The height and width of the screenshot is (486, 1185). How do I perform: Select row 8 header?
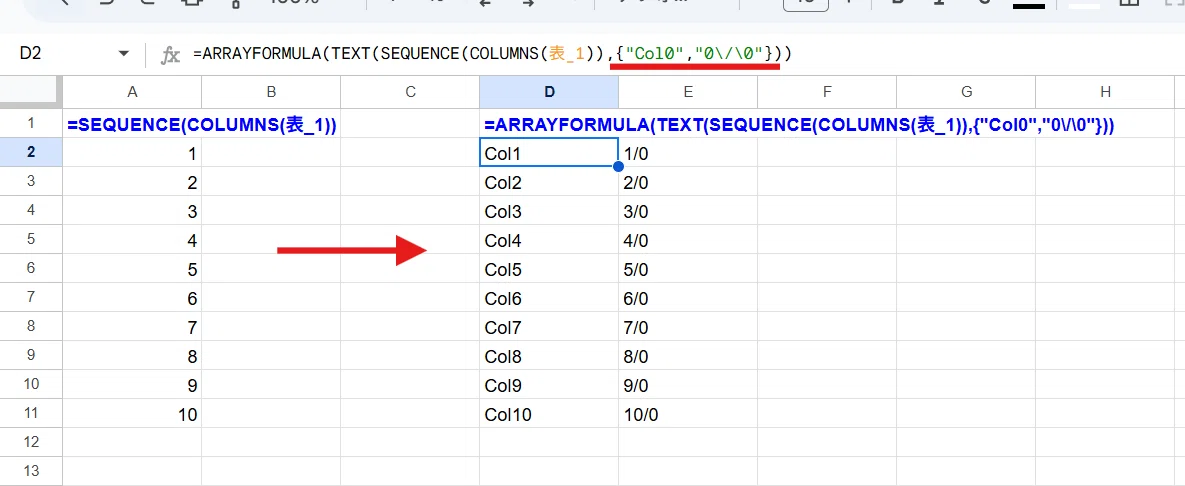click(x=31, y=327)
